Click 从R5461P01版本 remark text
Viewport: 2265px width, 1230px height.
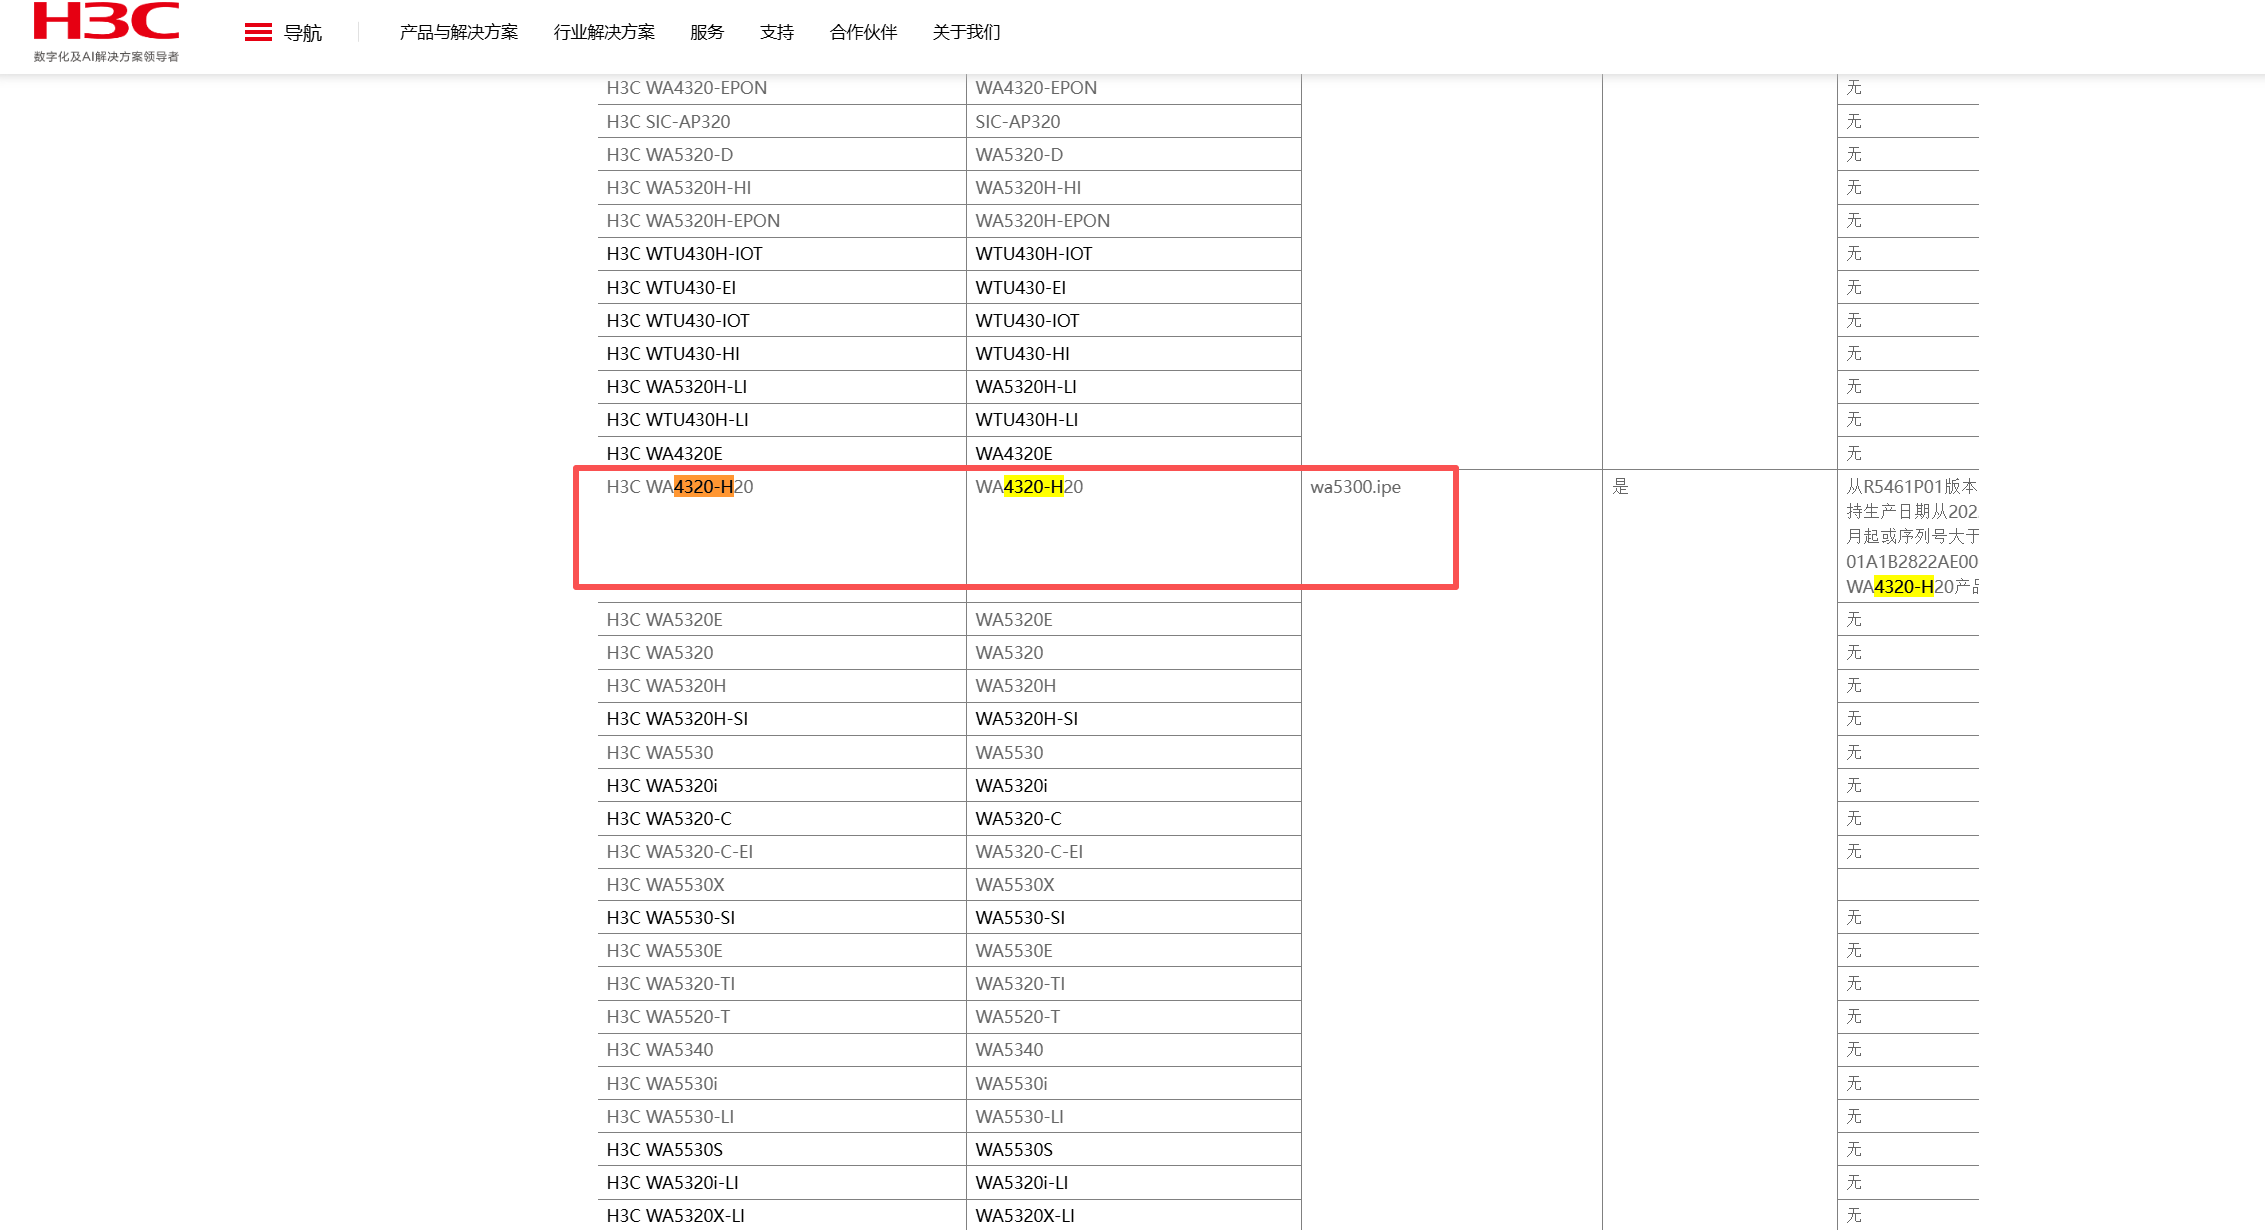1910,487
